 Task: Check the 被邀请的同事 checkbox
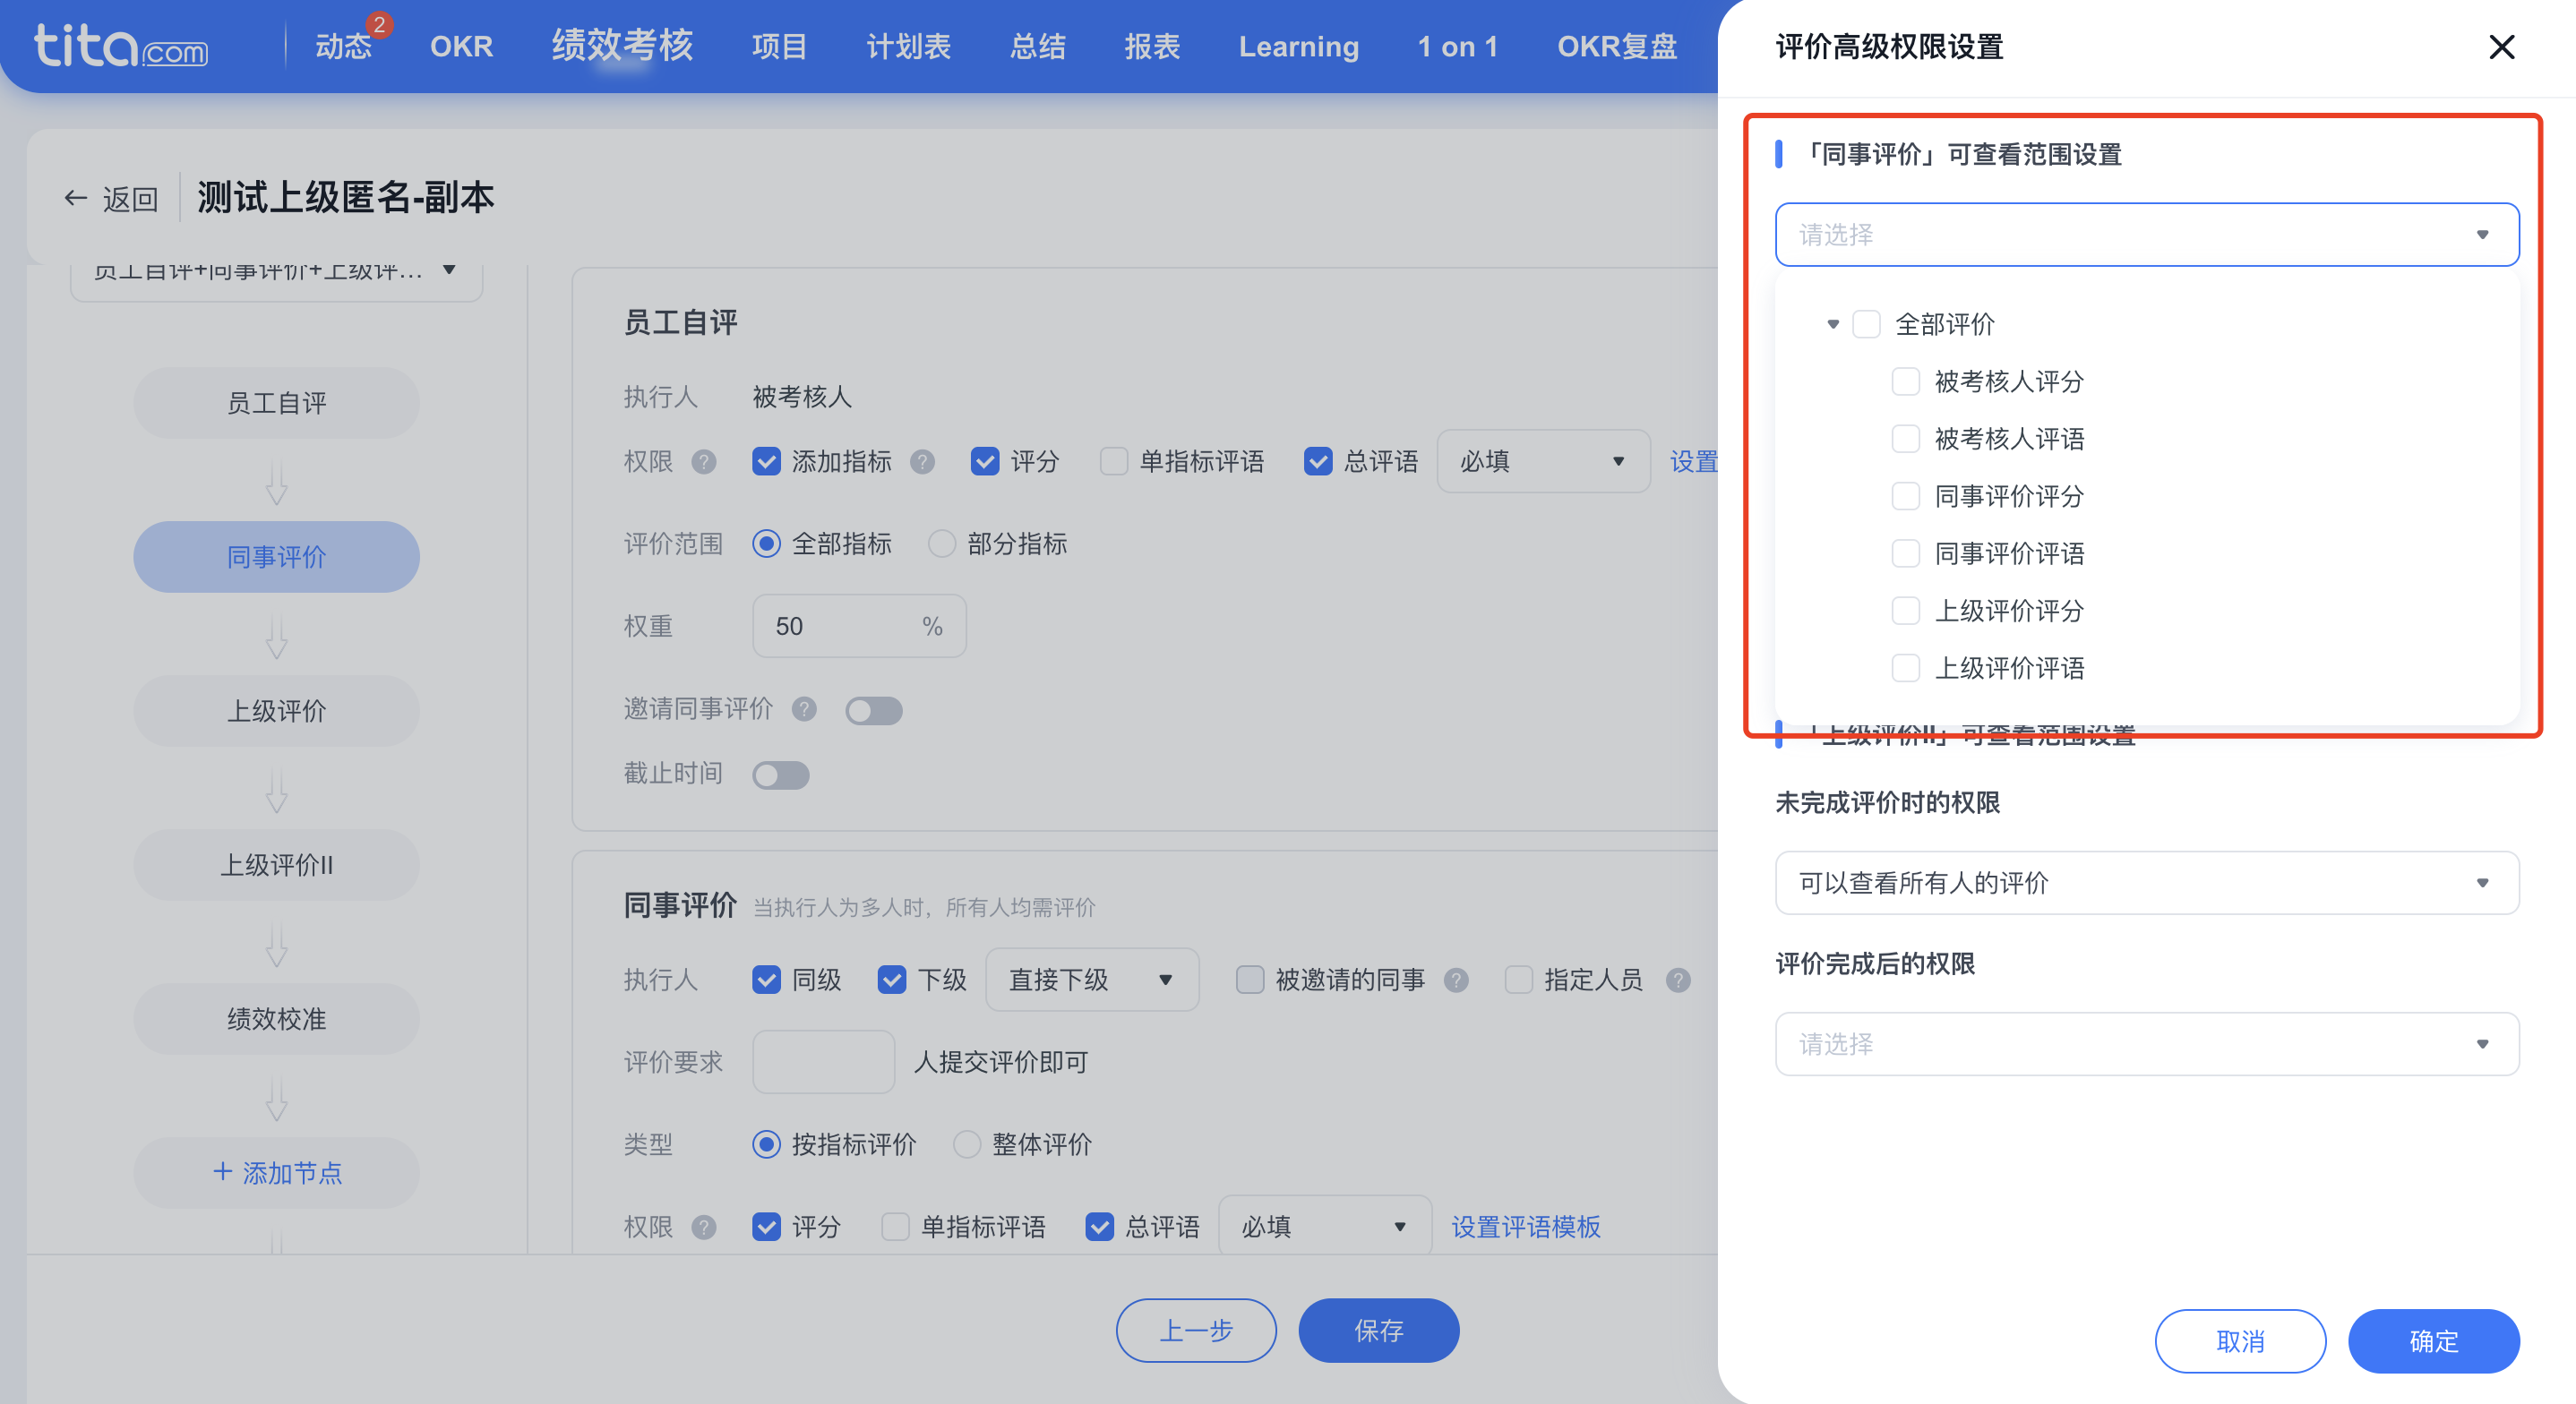pos(1249,980)
